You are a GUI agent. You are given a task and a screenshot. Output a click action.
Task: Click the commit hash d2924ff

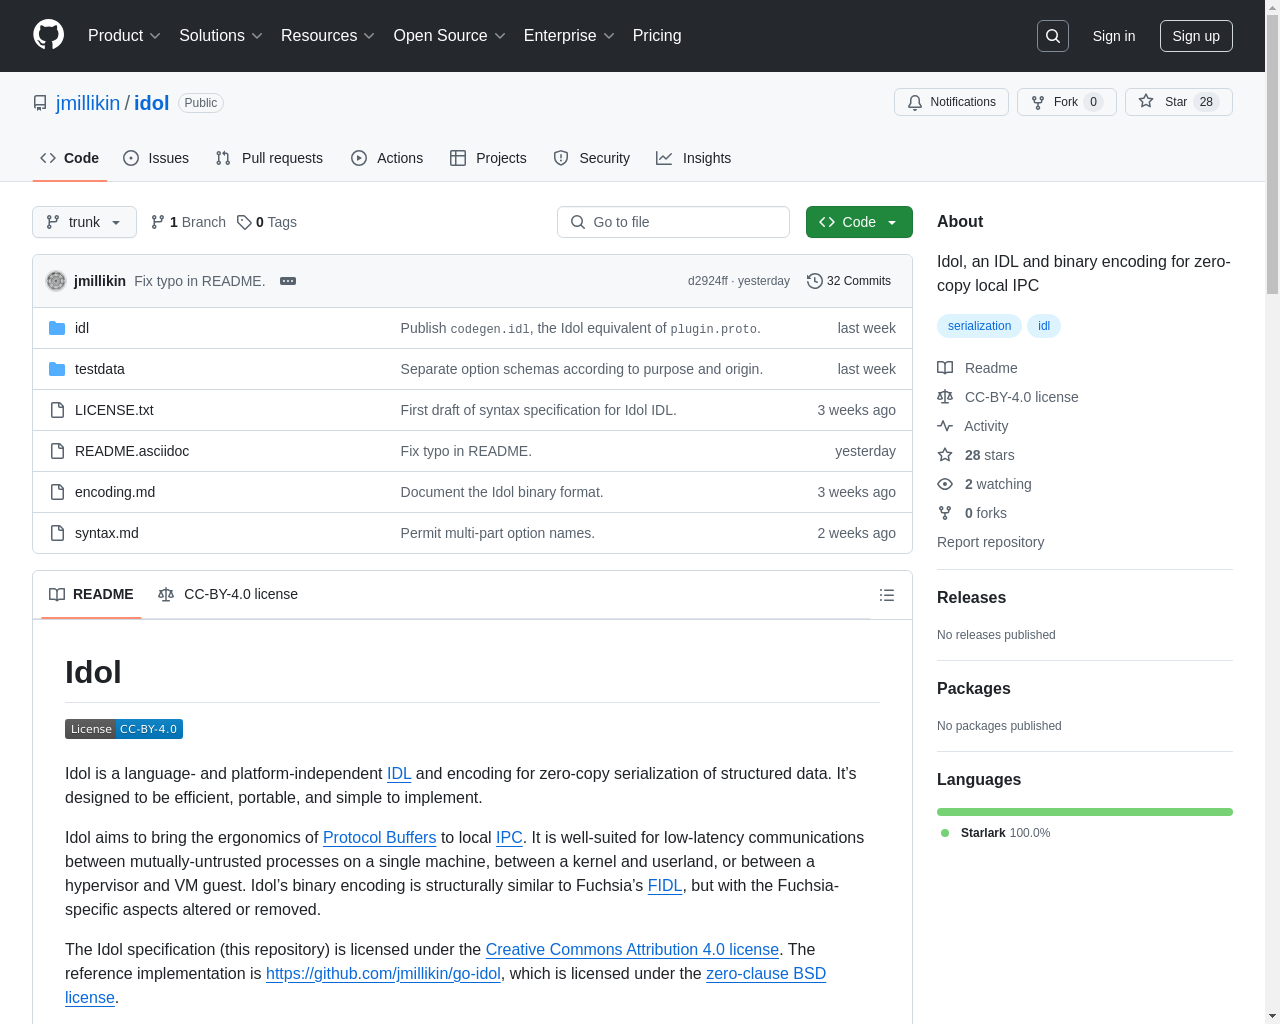pyautogui.click(x=708, y=281)
